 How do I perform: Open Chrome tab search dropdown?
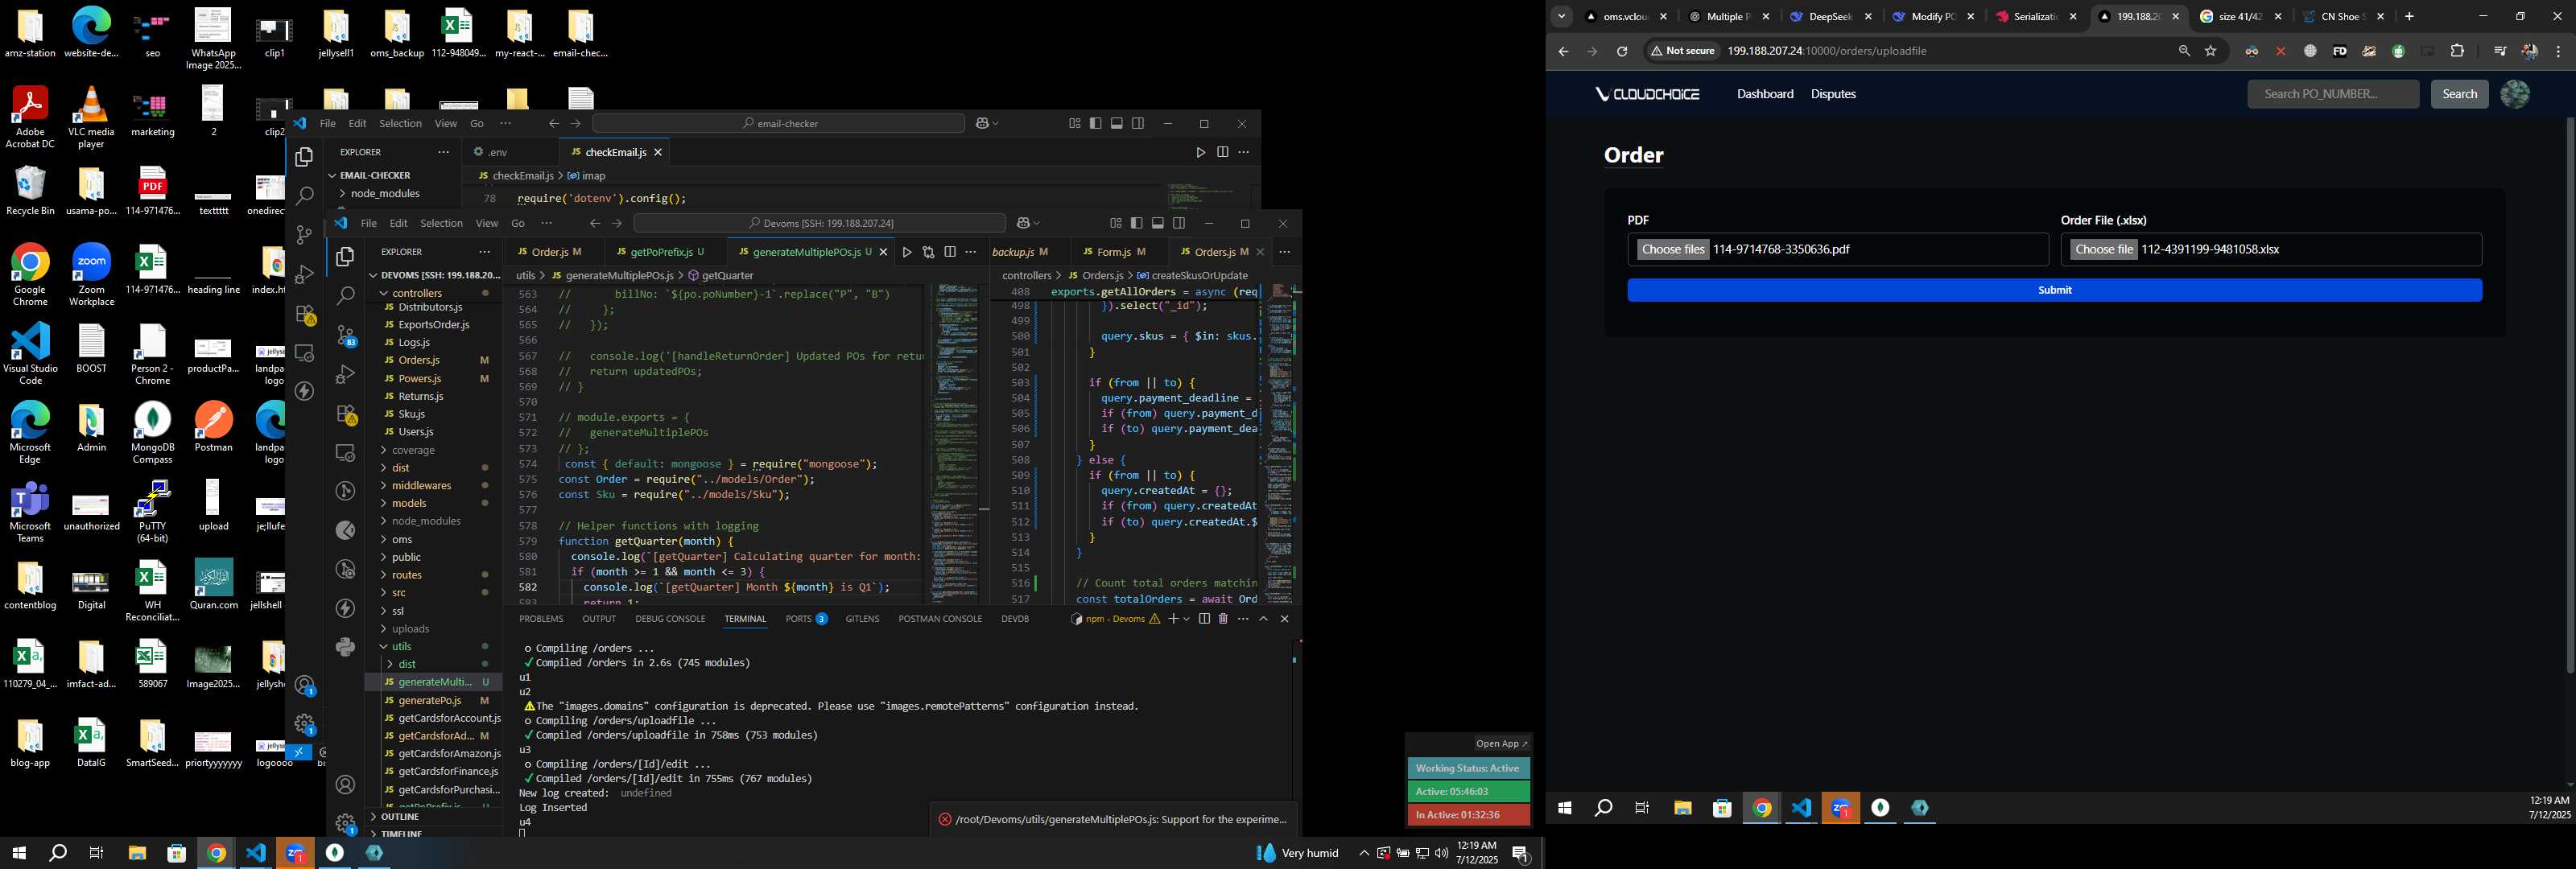point(1561,16)
